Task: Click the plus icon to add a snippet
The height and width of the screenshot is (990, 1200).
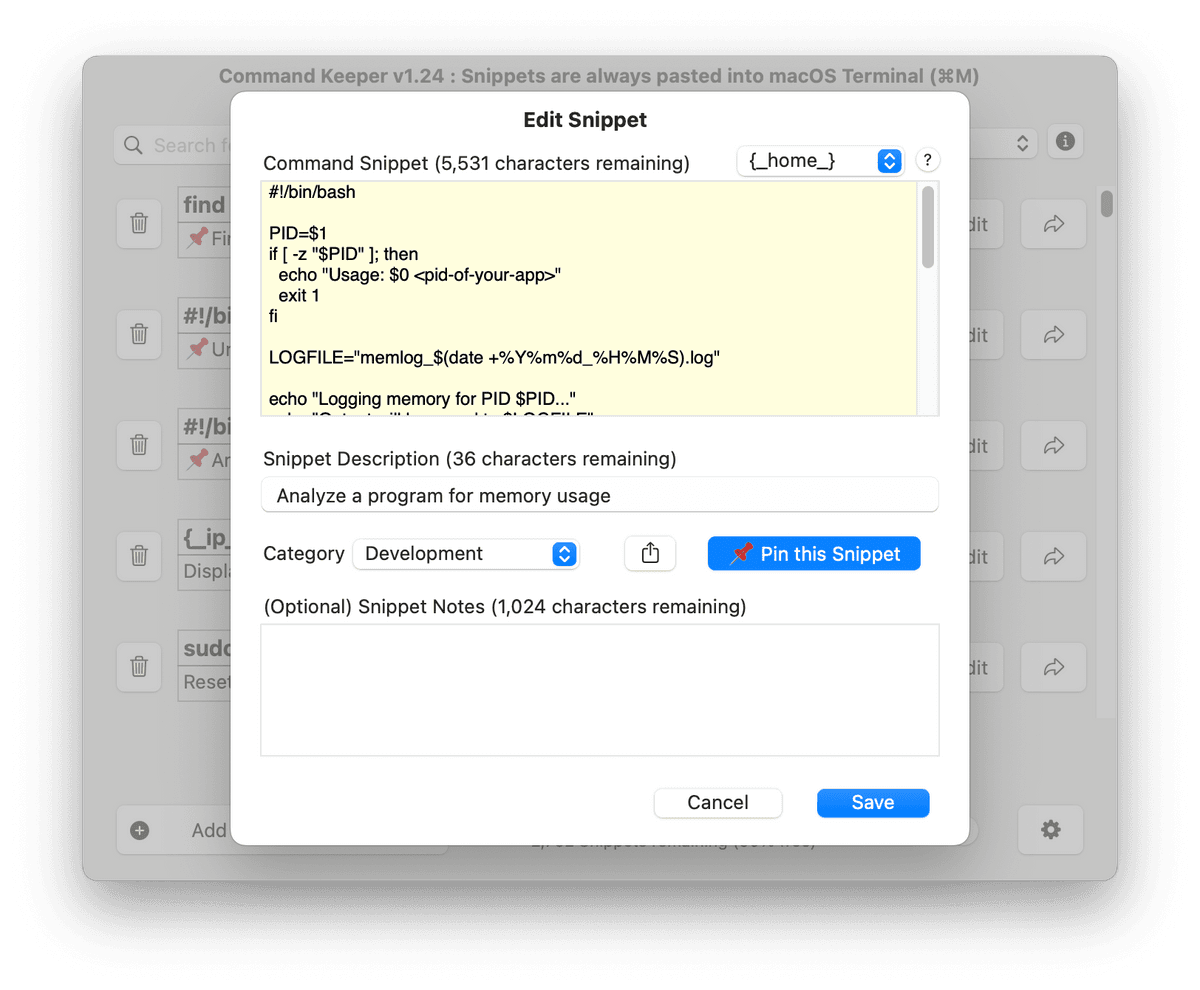Action: 140,830
